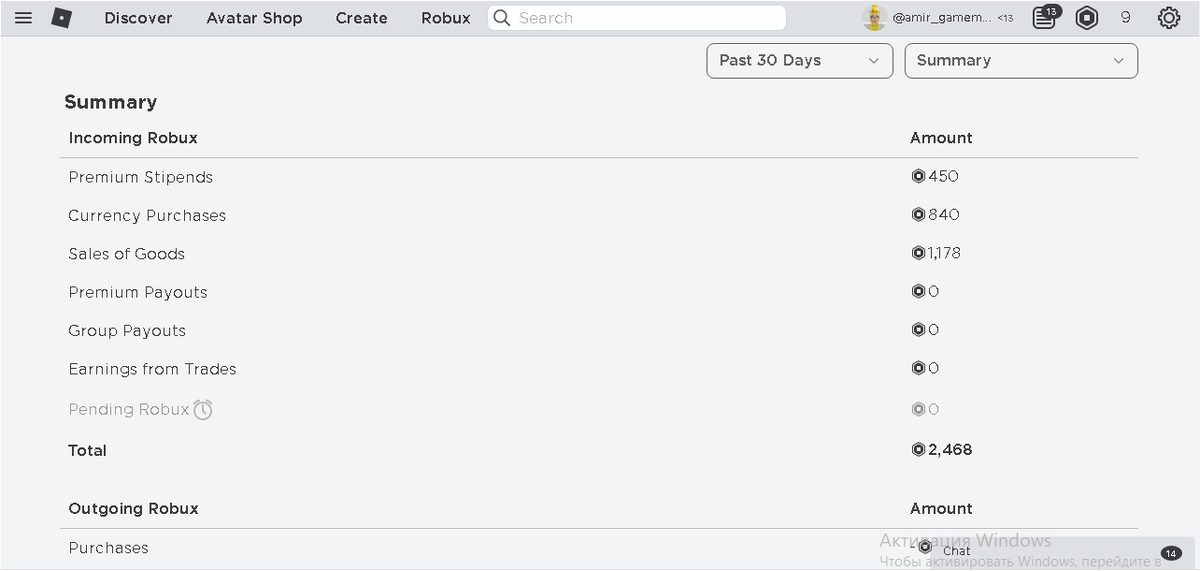Viewport: 1200px width, 571px height.
Task: Click the Outgoing Robux column header
Action: click(x=133, y=508)
